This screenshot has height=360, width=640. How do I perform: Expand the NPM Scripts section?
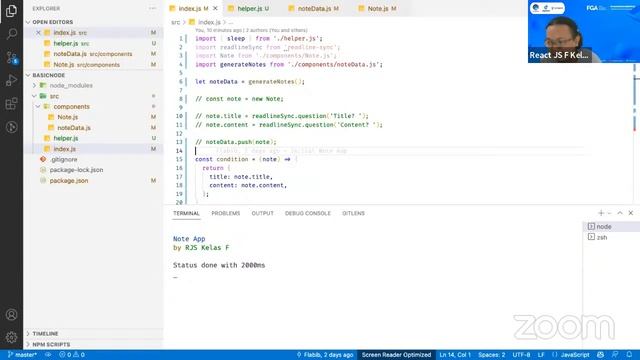point(51,344)
